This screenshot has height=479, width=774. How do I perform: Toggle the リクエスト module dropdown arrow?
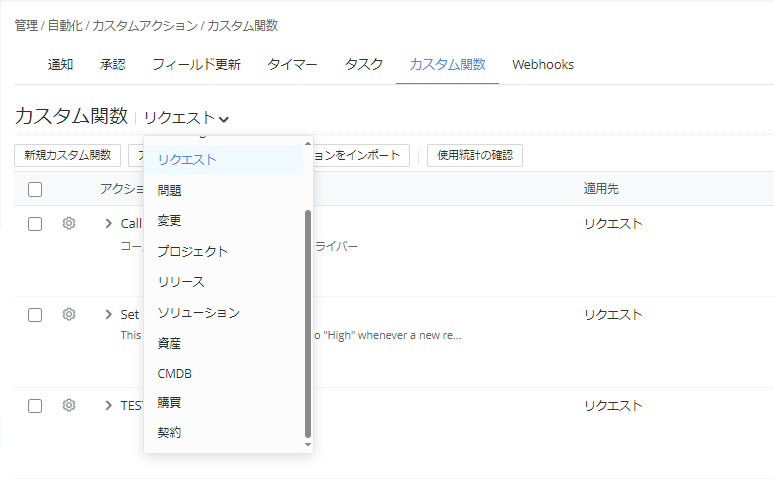[224, 119]
